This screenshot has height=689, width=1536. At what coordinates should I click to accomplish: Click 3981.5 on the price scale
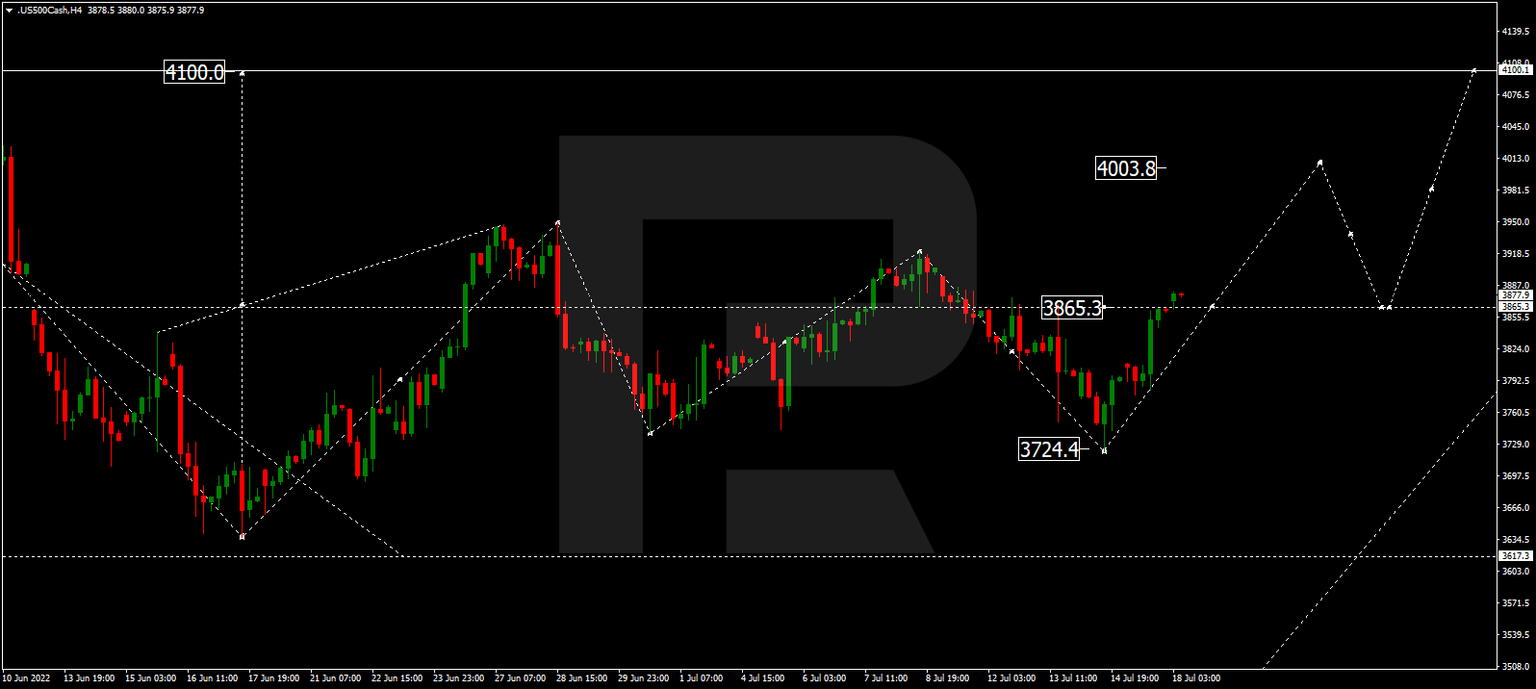click(x=1515, y=190)
